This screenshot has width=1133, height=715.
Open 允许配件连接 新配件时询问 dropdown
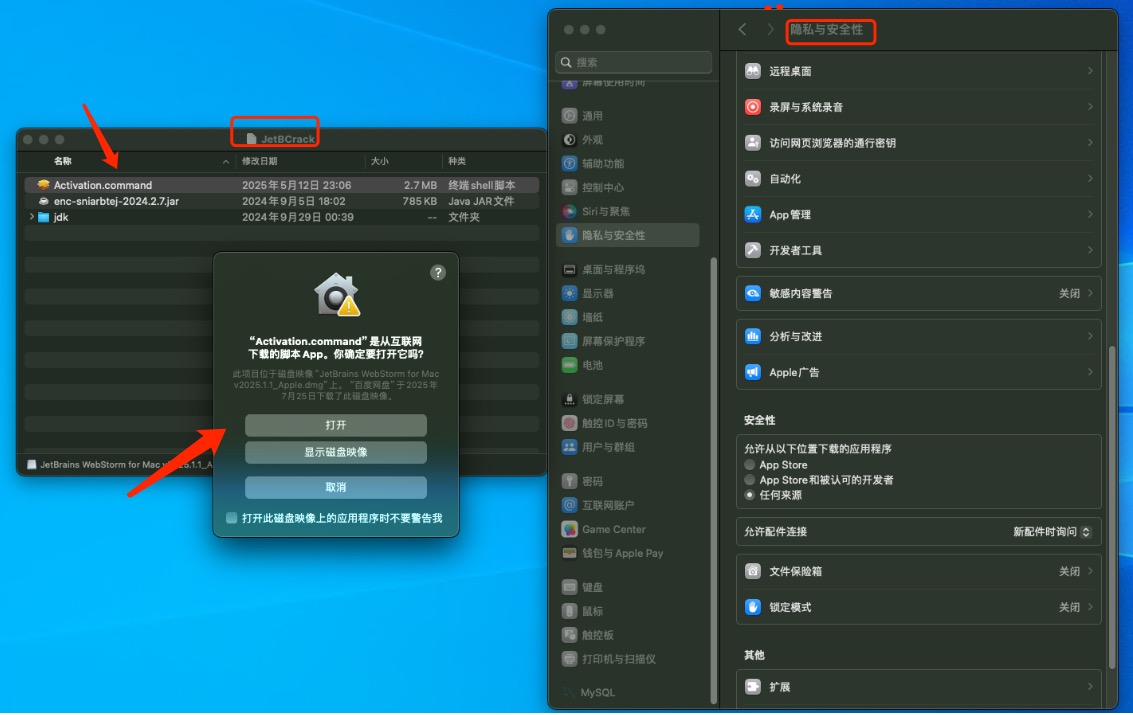(x=1051, y=532)
